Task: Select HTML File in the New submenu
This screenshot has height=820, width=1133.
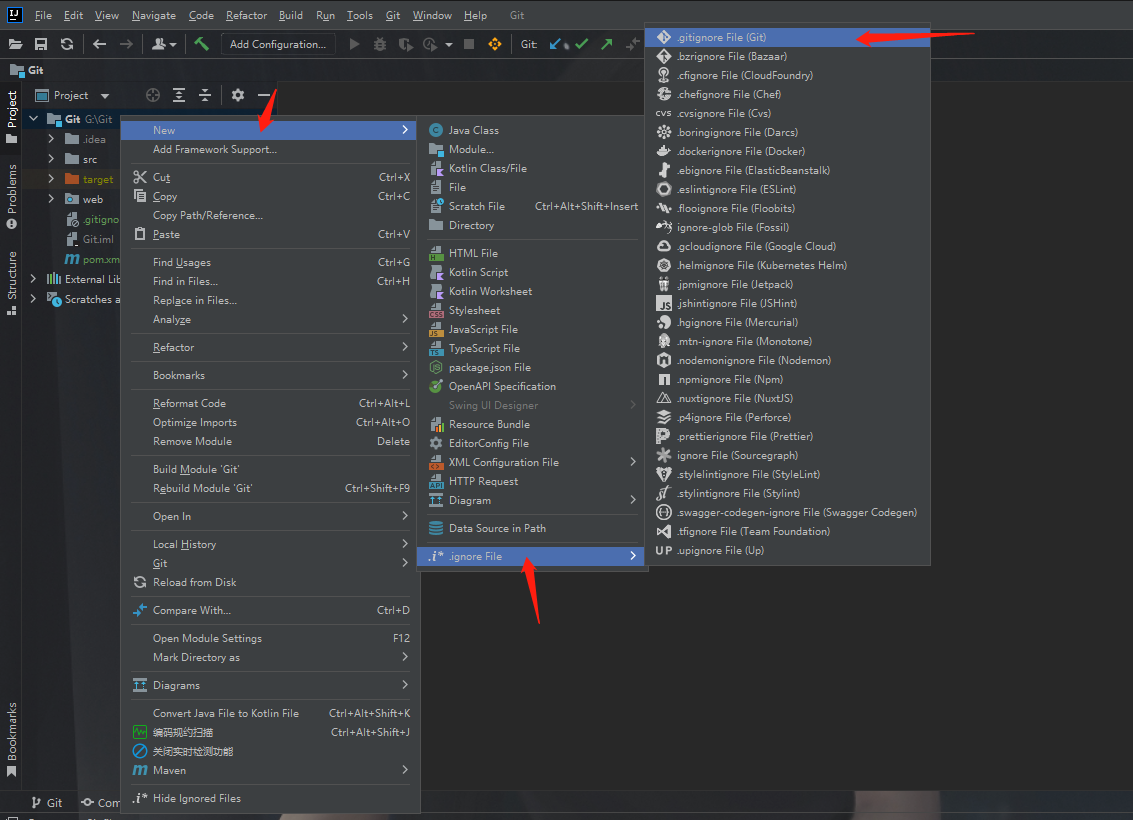Action: point(533,253)
